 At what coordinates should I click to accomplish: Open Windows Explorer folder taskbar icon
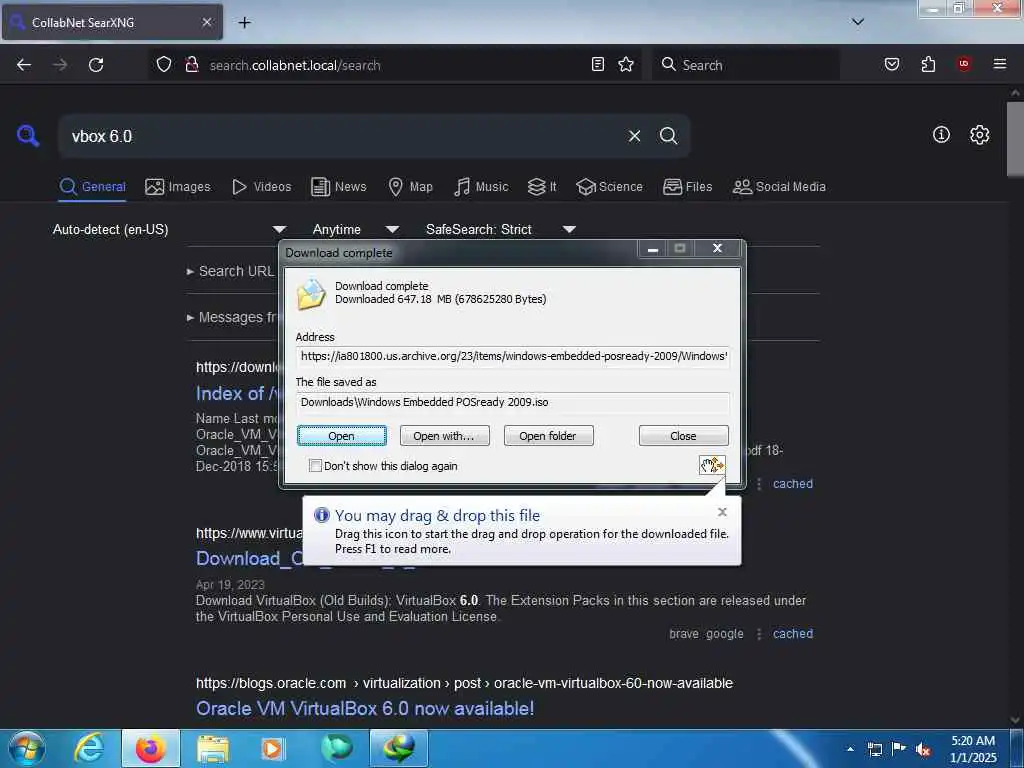(213, 748)
